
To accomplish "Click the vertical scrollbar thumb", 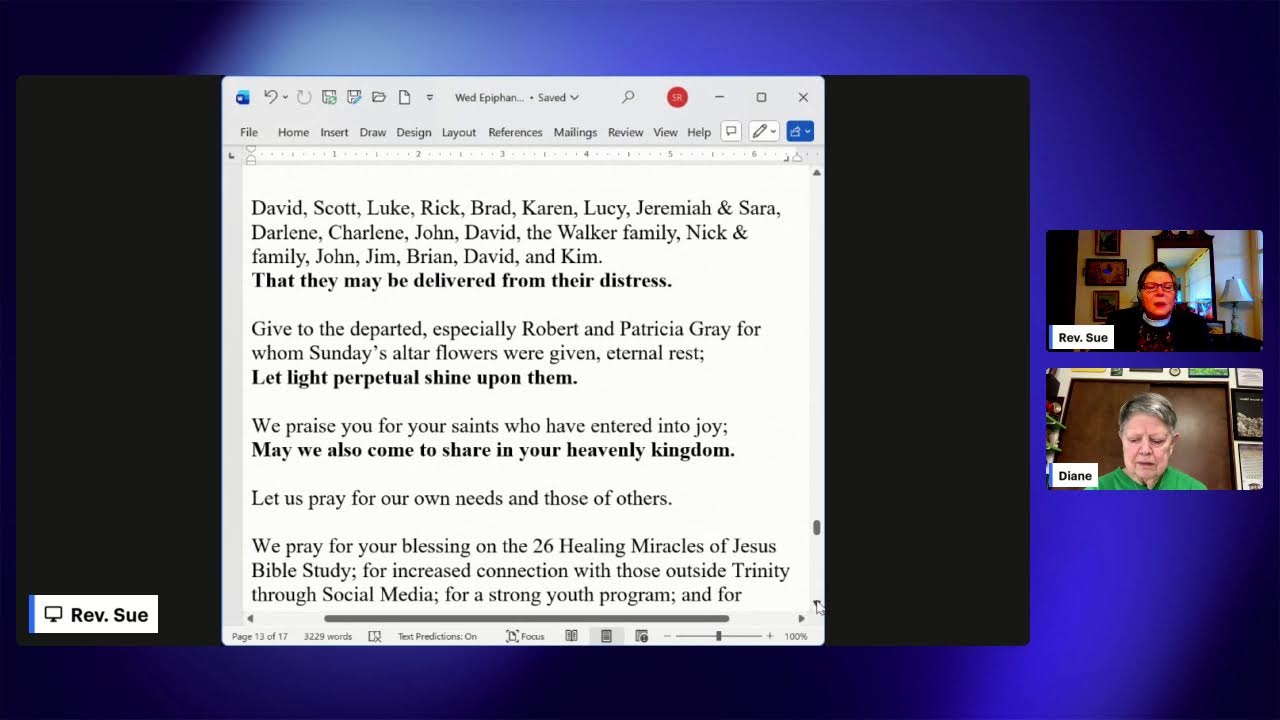I will pos(817,528).
